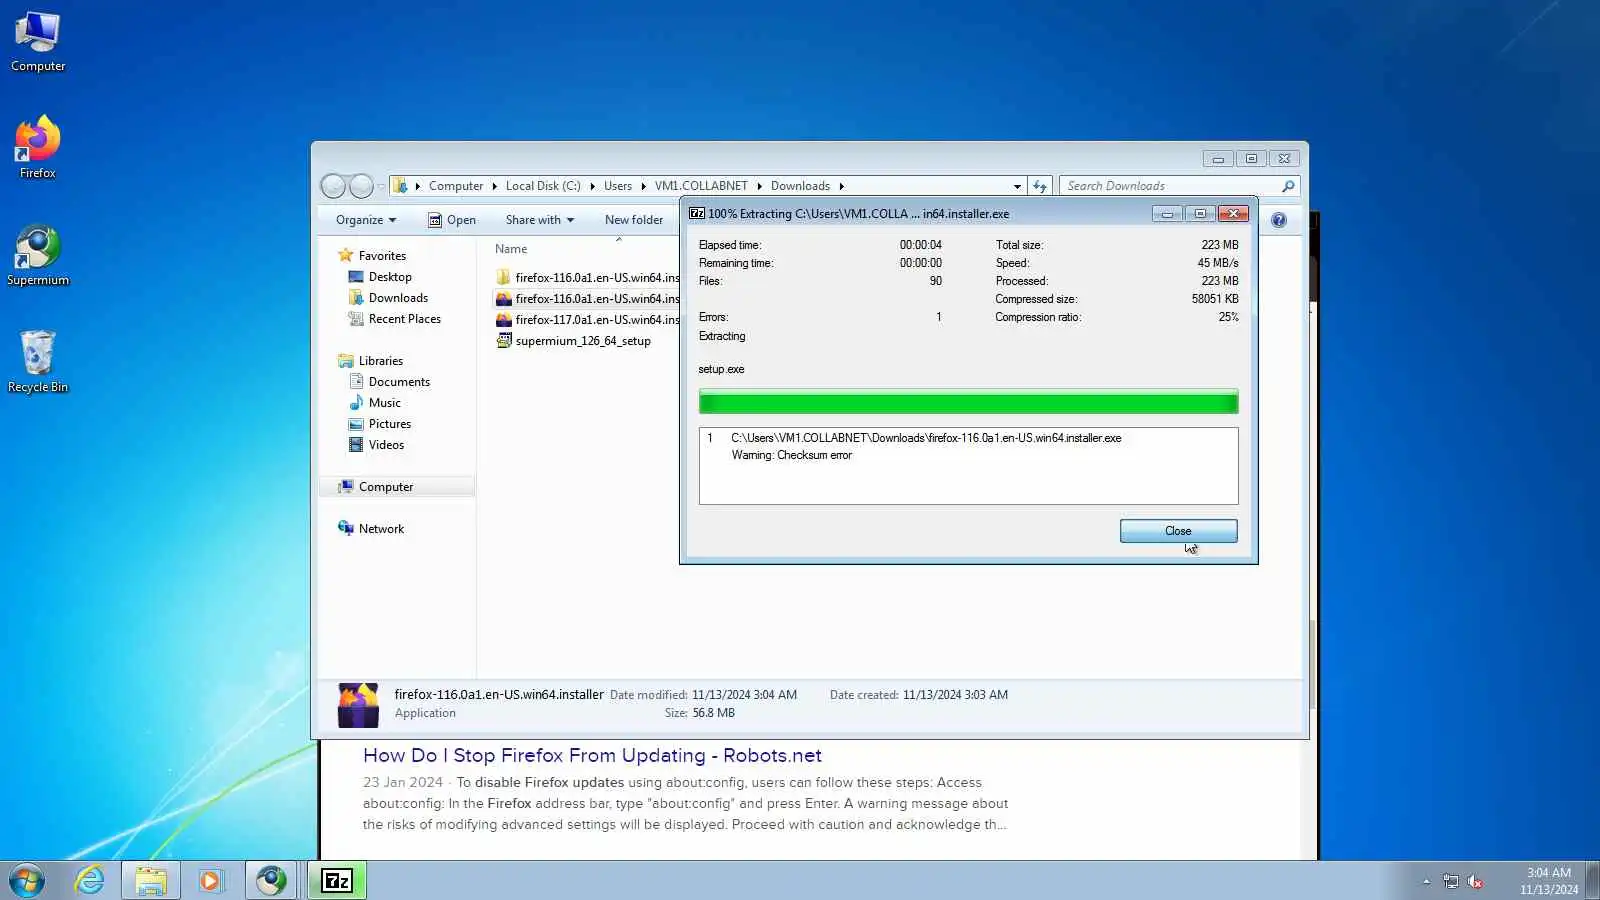The width and height of the screenshot is (1600, 900).
Task: Select Network in the navigation pane
Action: click(371, 529)
